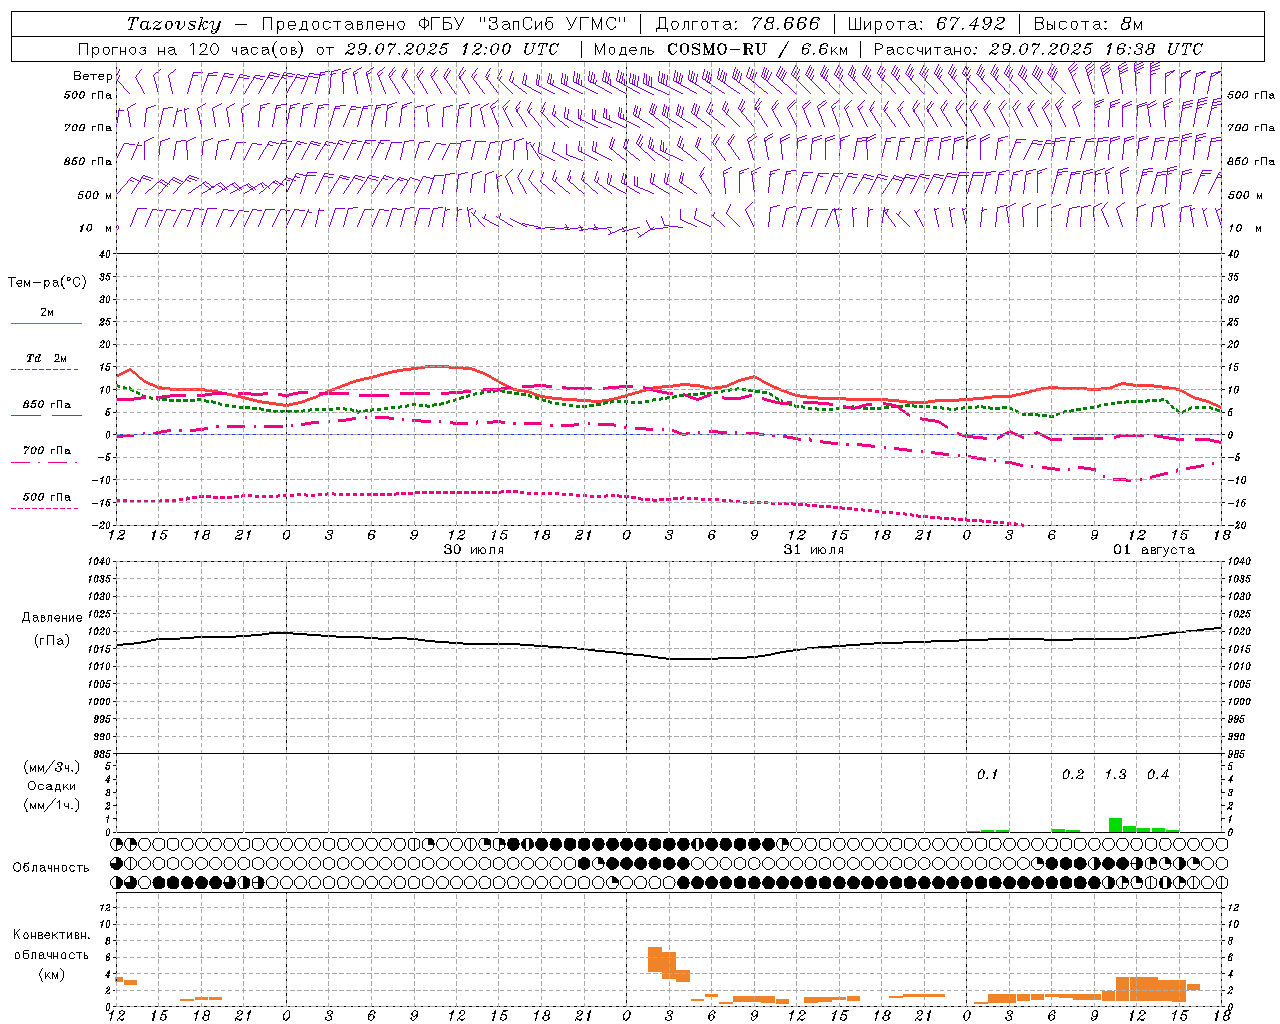Click the 01 августа date label

[1154, 550]
